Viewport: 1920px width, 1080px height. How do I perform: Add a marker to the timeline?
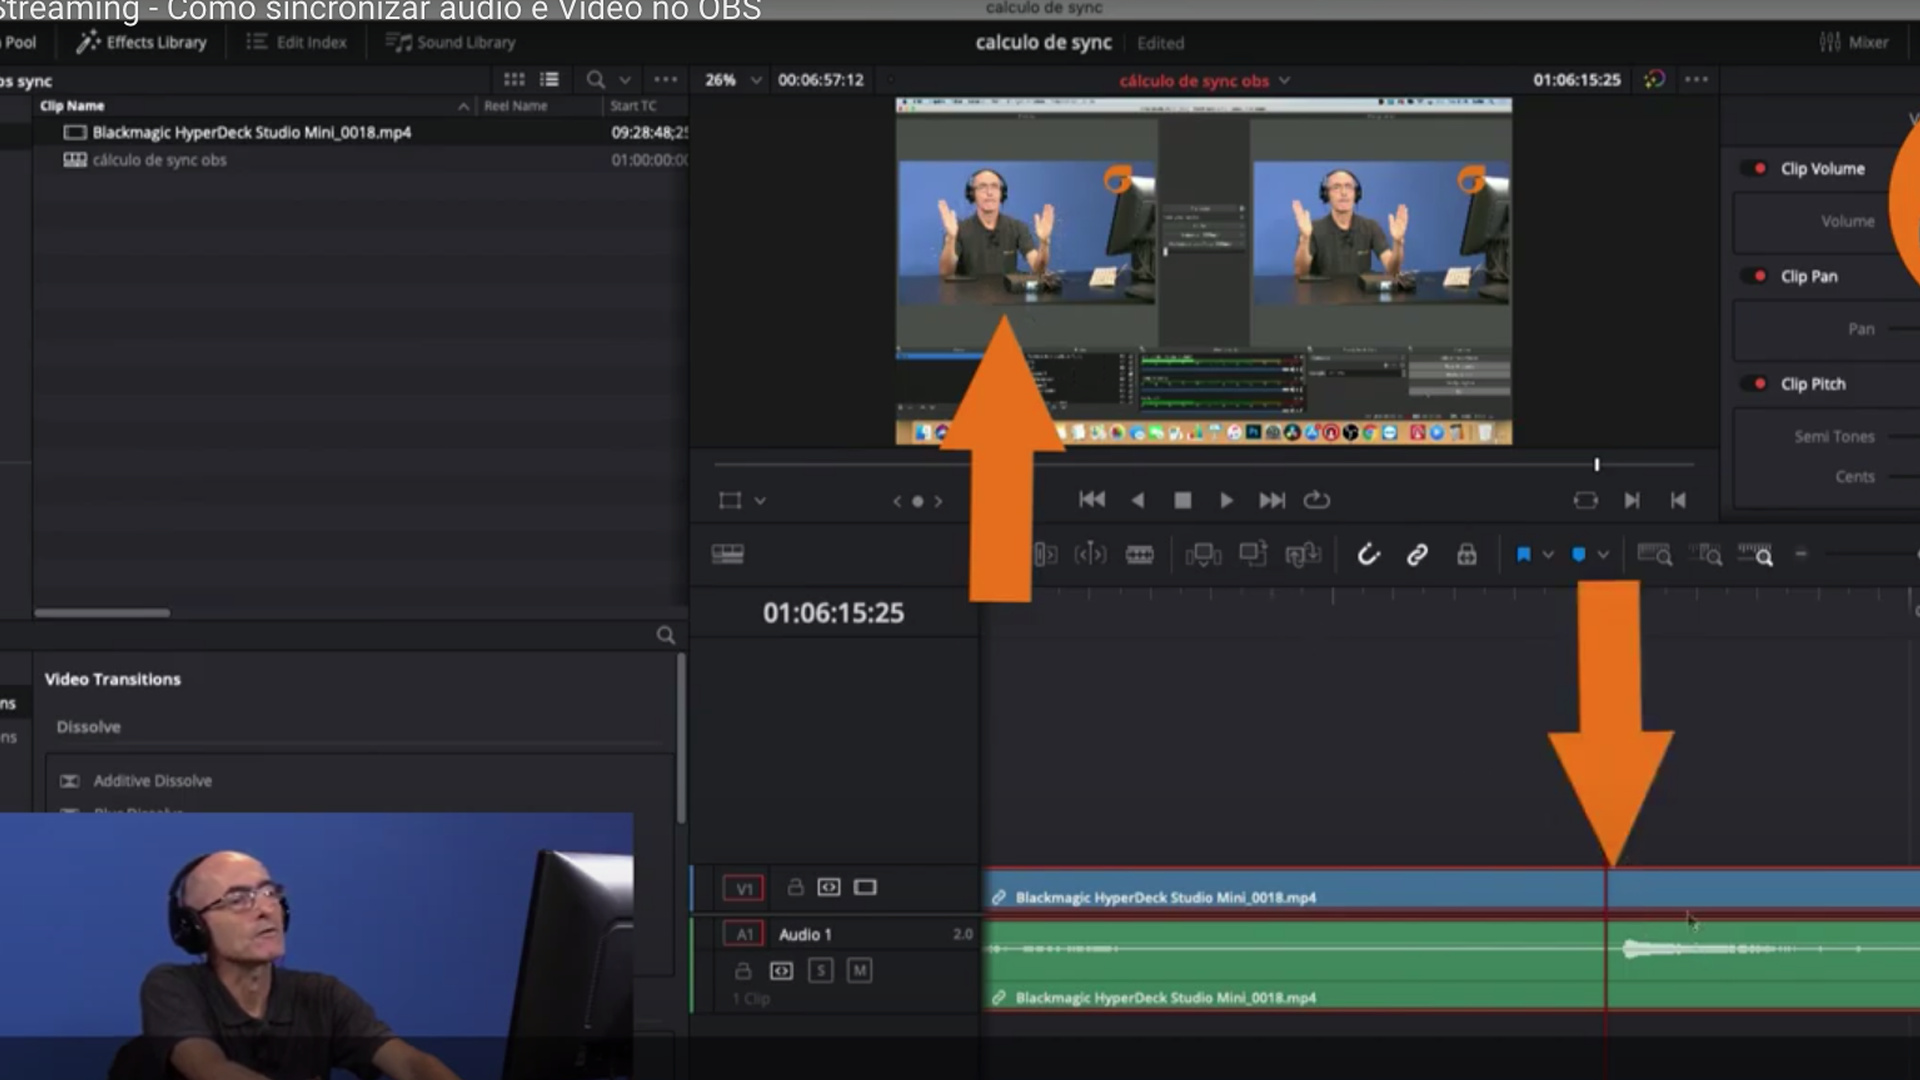point(1578,554)
